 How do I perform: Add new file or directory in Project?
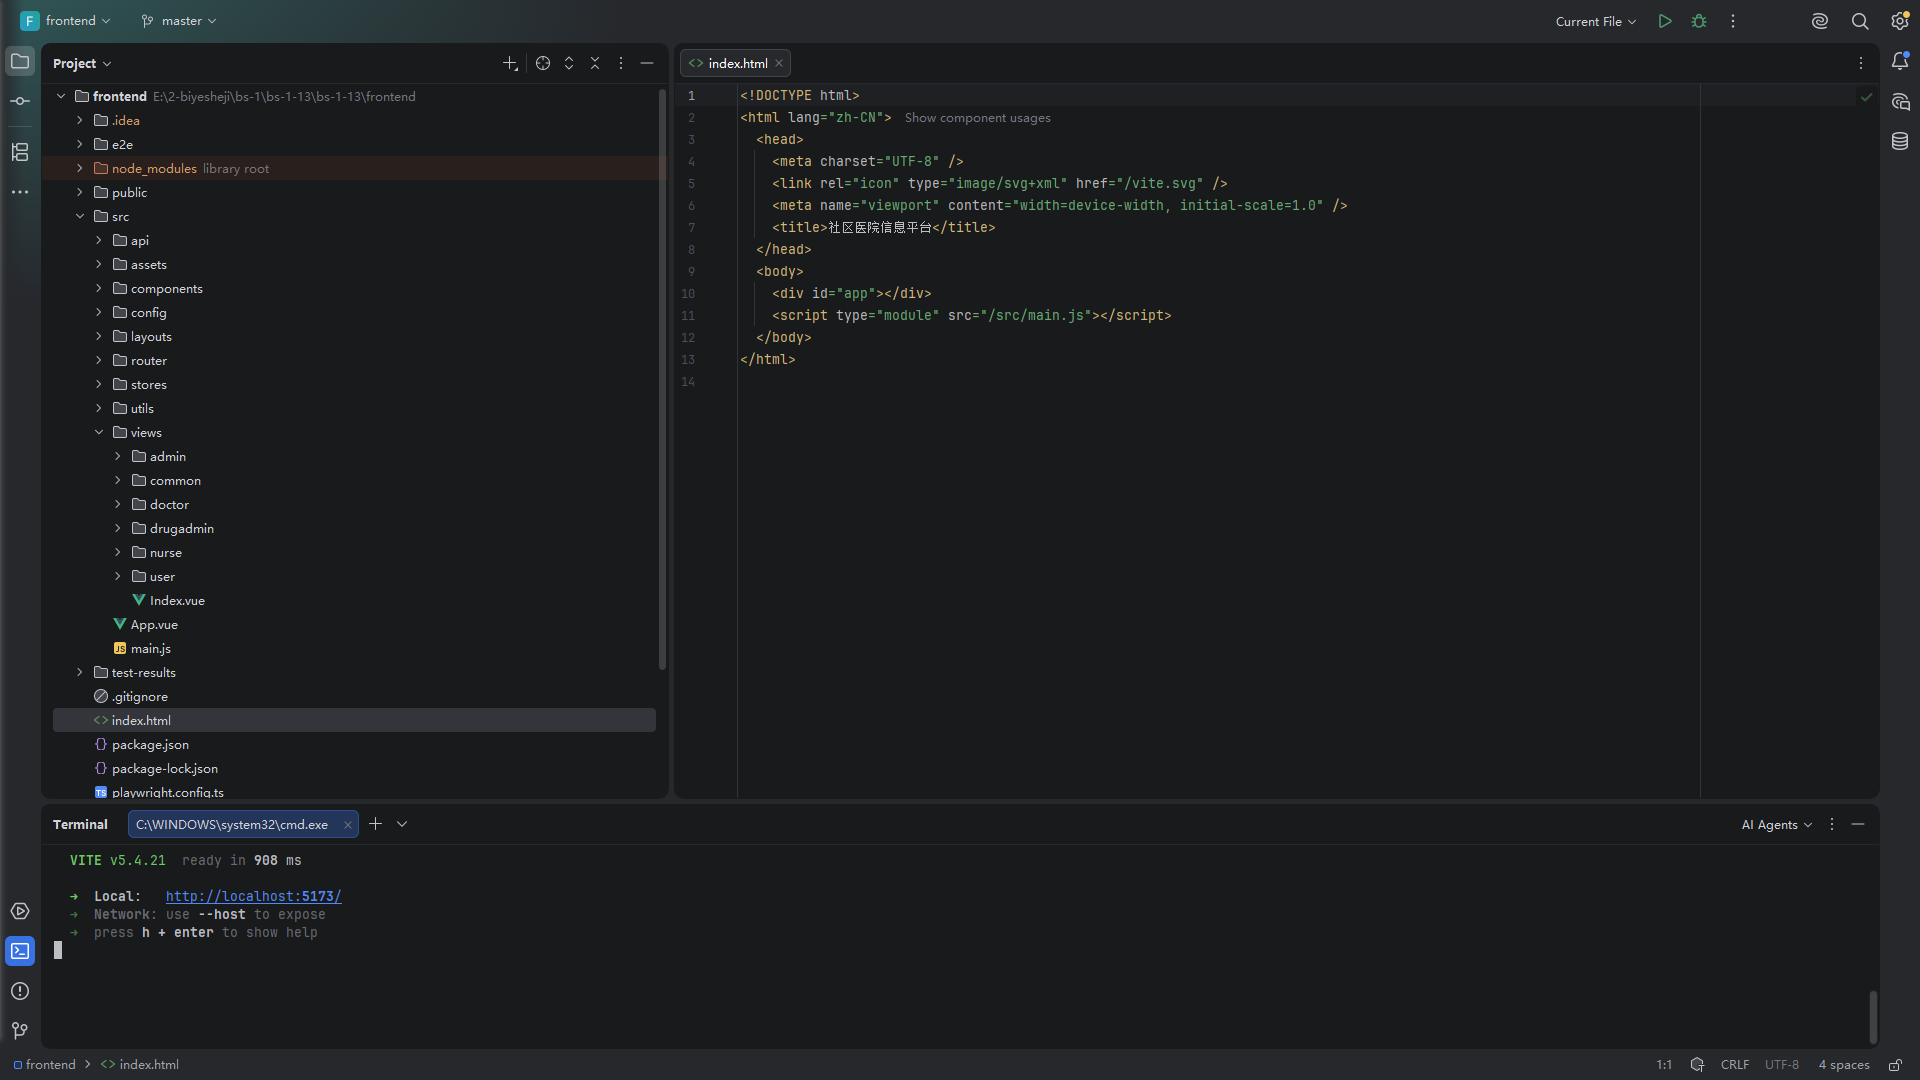pyautogui.click(x=510, y=63)
